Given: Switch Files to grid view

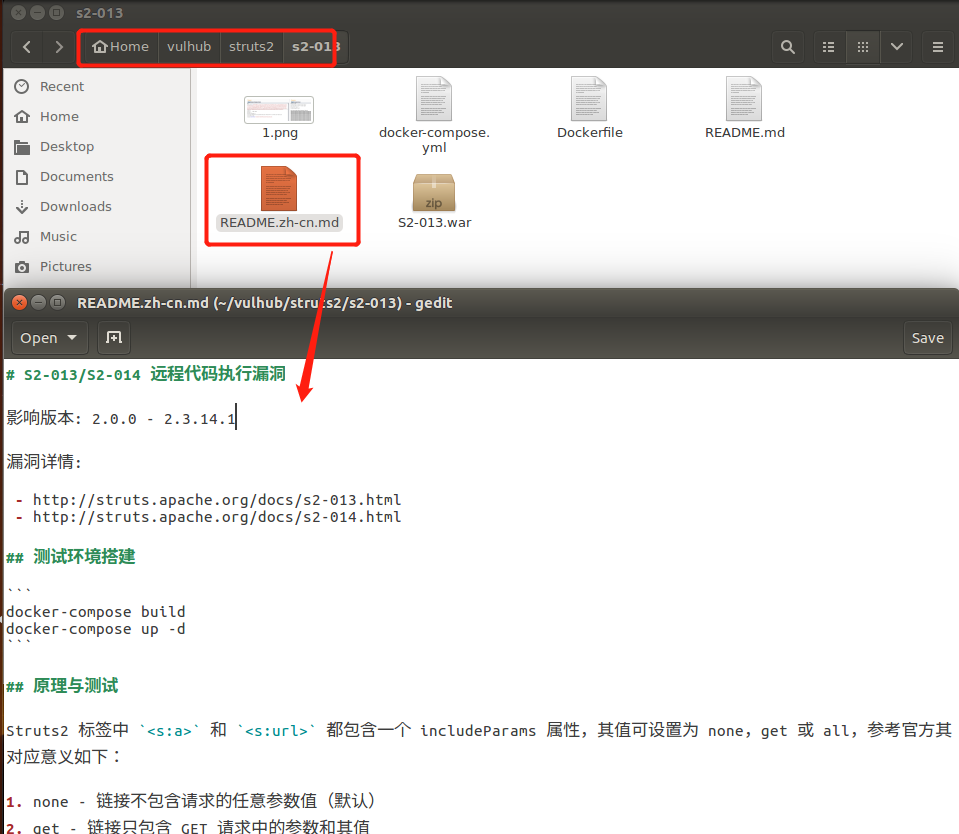Looking at the screenshot, I should pos(863,47).
